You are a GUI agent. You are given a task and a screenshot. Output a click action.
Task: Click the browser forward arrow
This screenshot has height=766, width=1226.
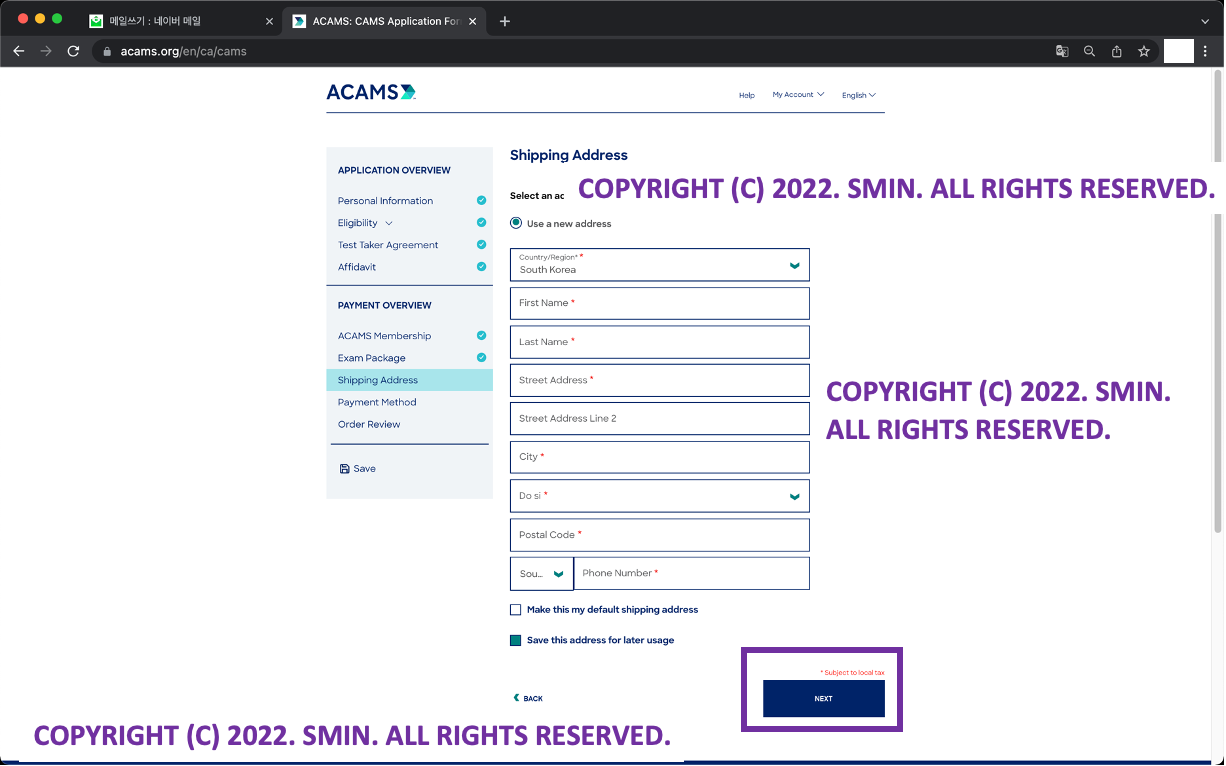coord(46,51)
